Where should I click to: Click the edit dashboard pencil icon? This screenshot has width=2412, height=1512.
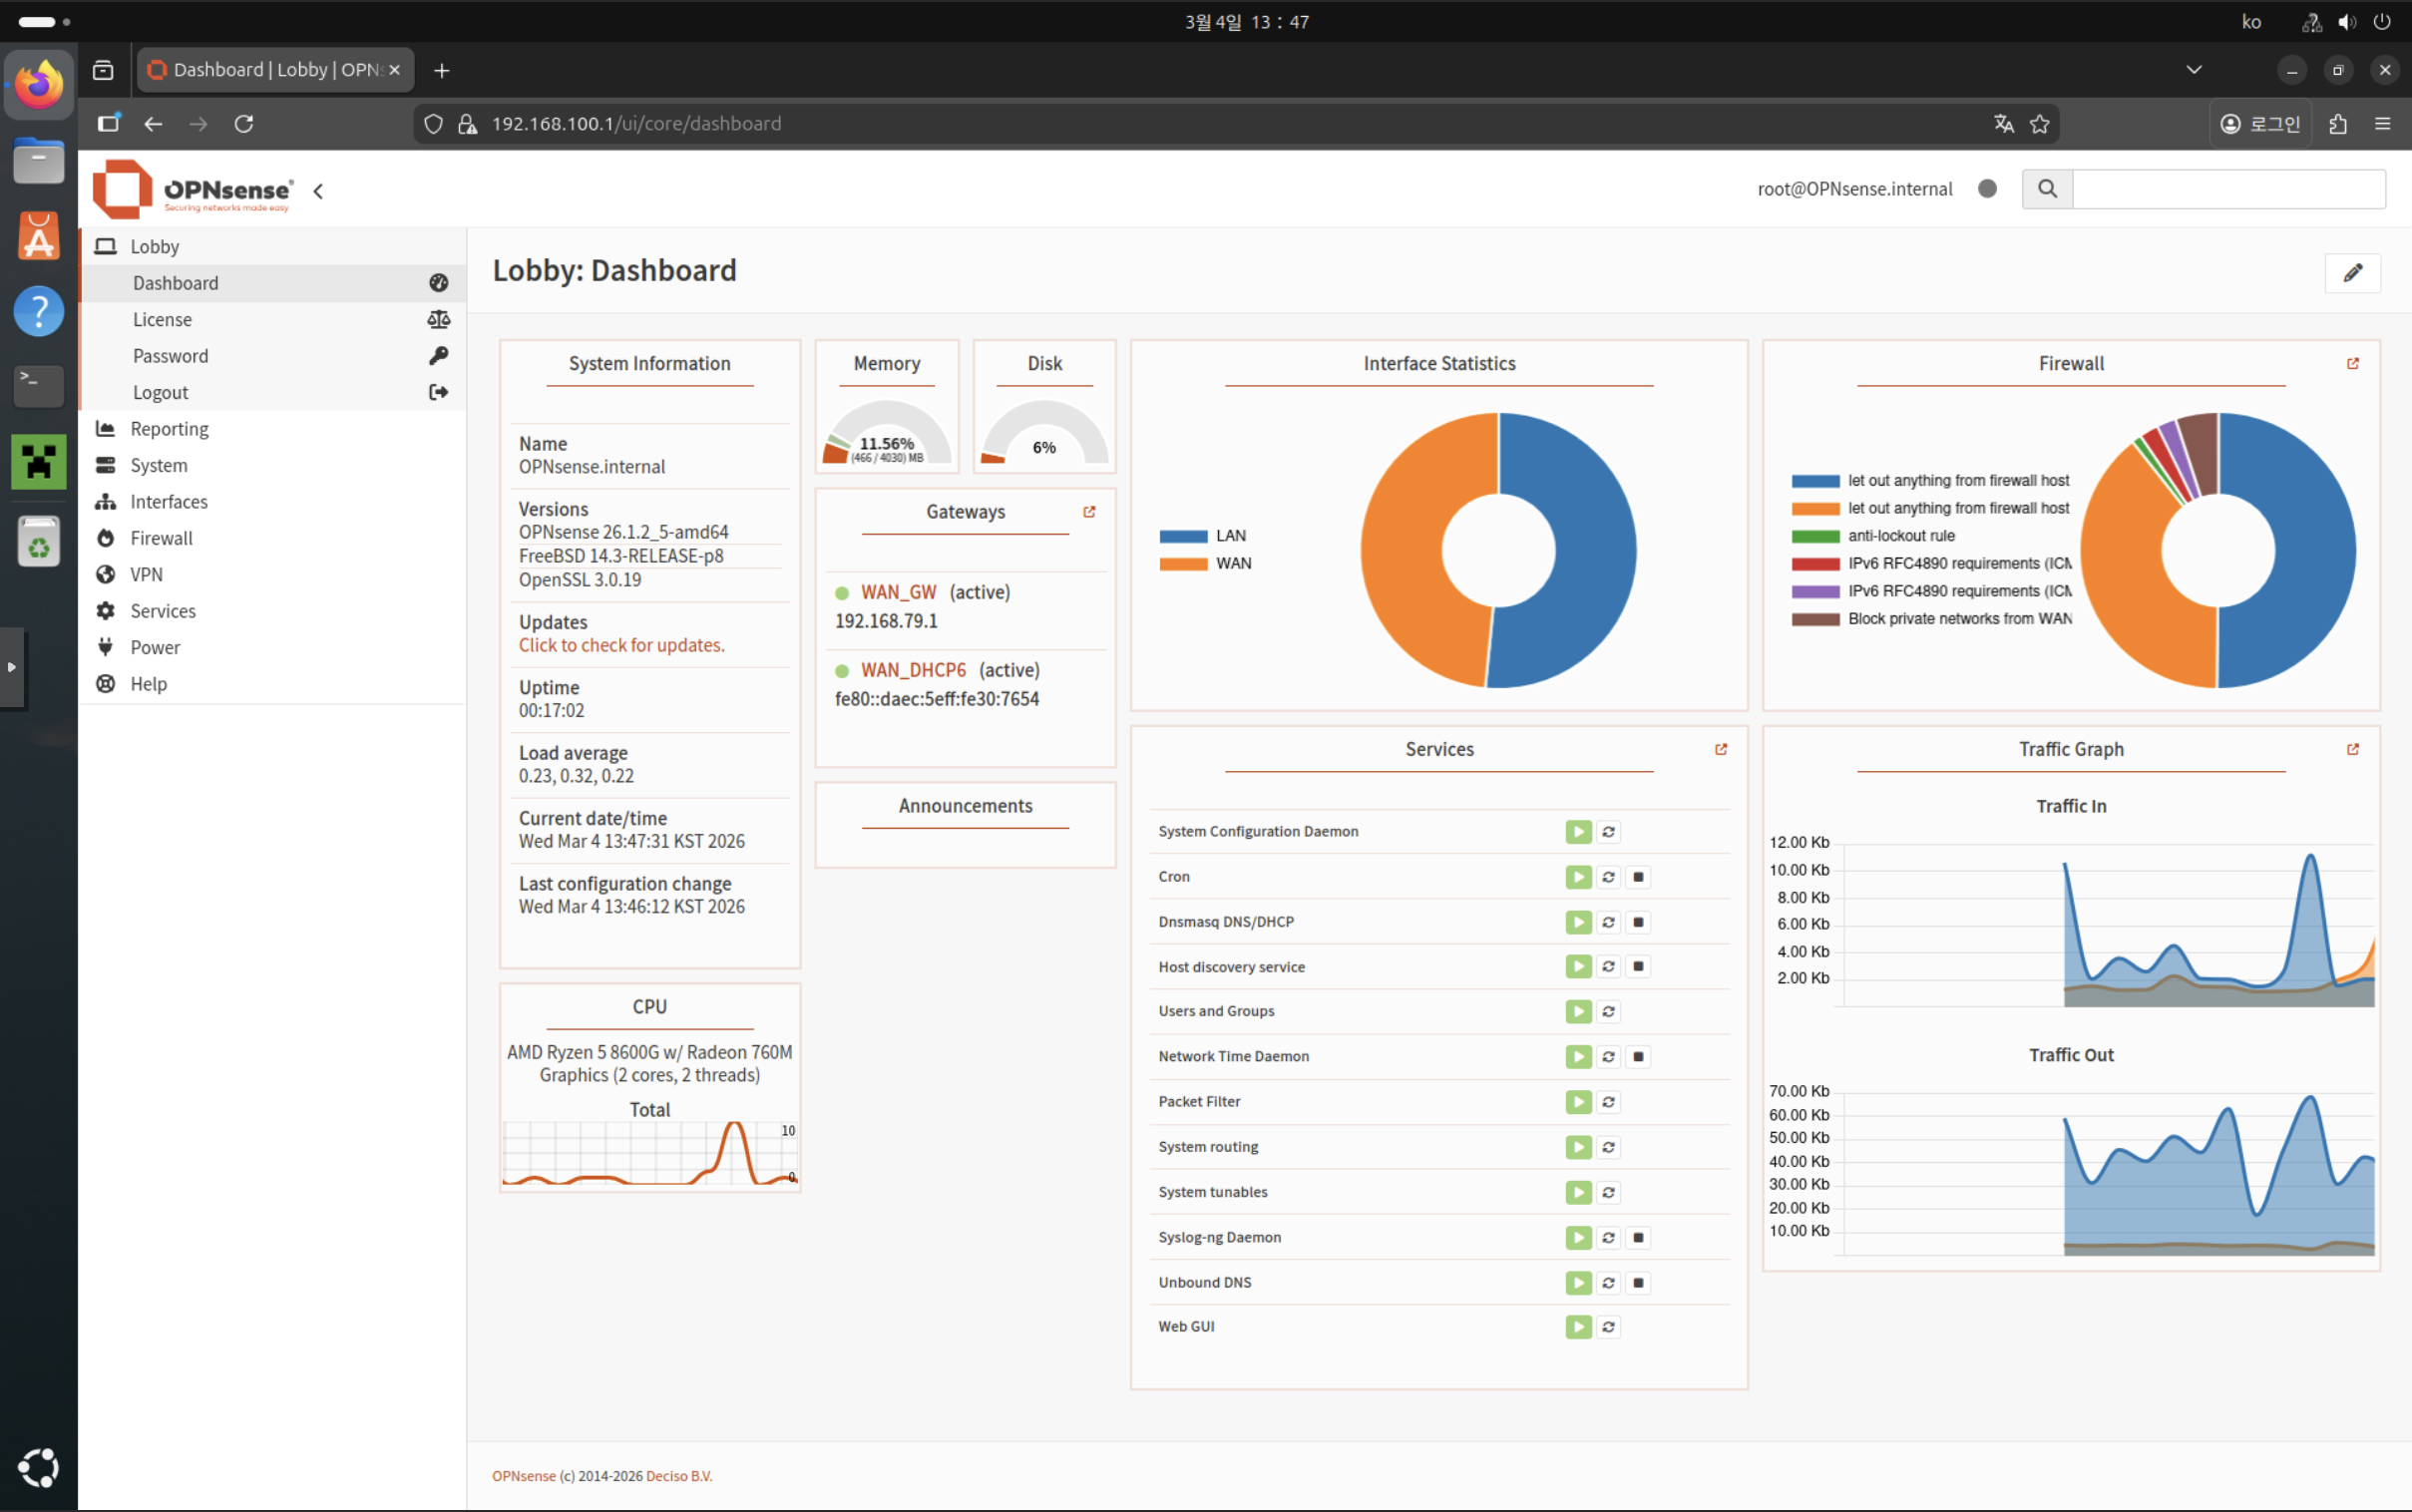coord(2352,273)
